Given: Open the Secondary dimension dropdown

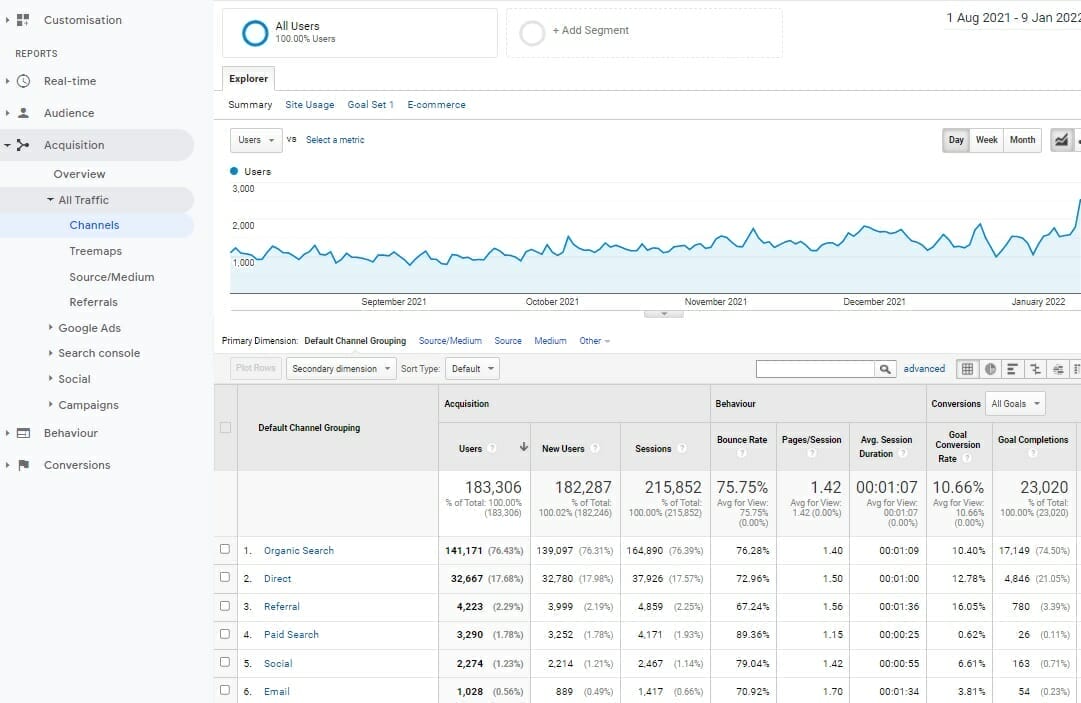Looking at the screenshot, I should [x=341, y=369].
